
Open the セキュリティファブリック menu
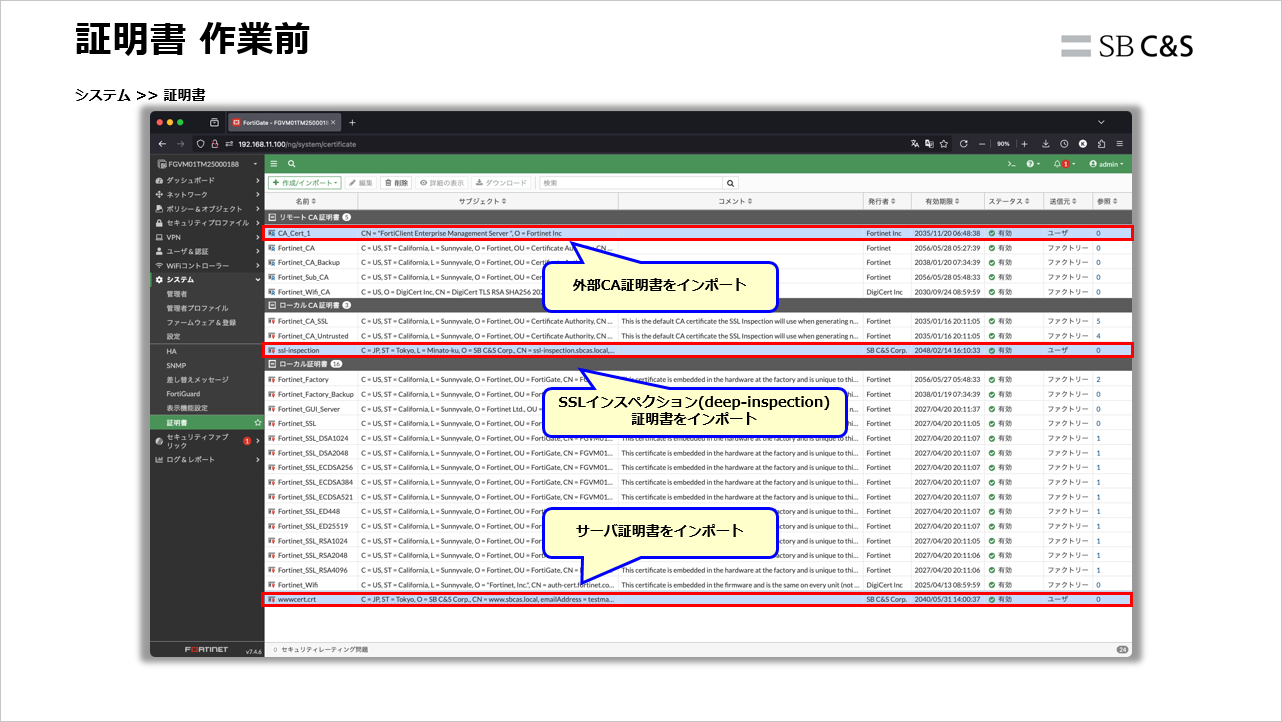pos(207,441)
